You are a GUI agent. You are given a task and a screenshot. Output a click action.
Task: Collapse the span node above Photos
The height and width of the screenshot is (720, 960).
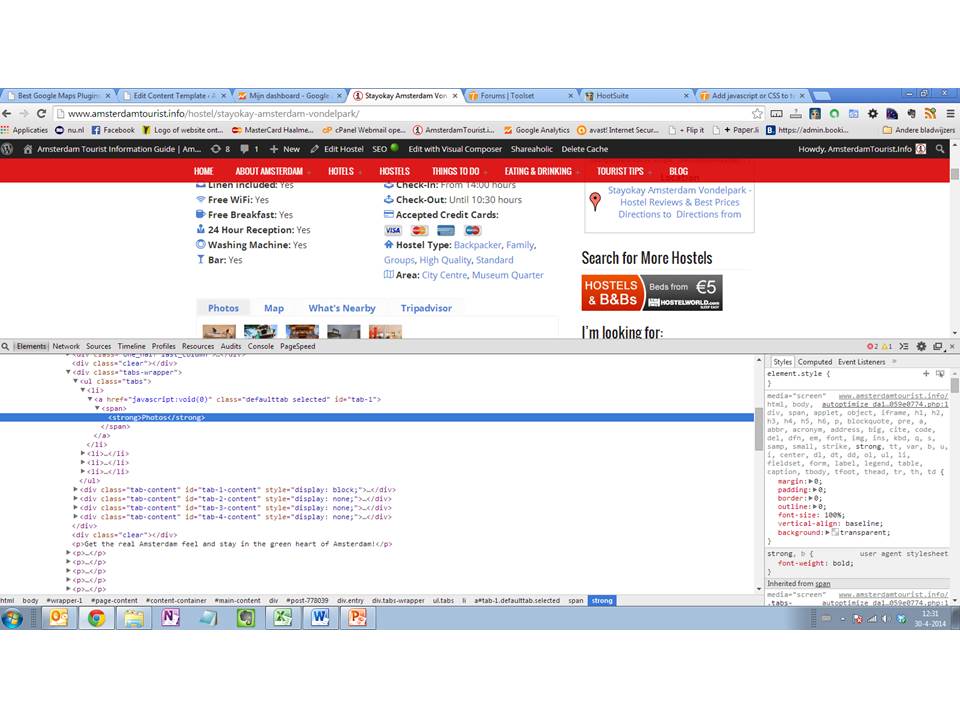97,408
